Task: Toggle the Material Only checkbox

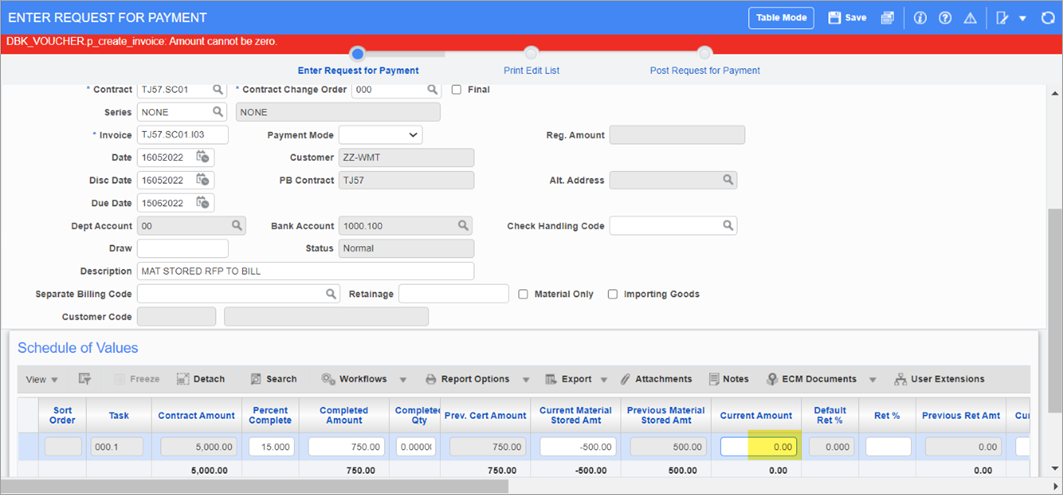Action: [523, 294]
